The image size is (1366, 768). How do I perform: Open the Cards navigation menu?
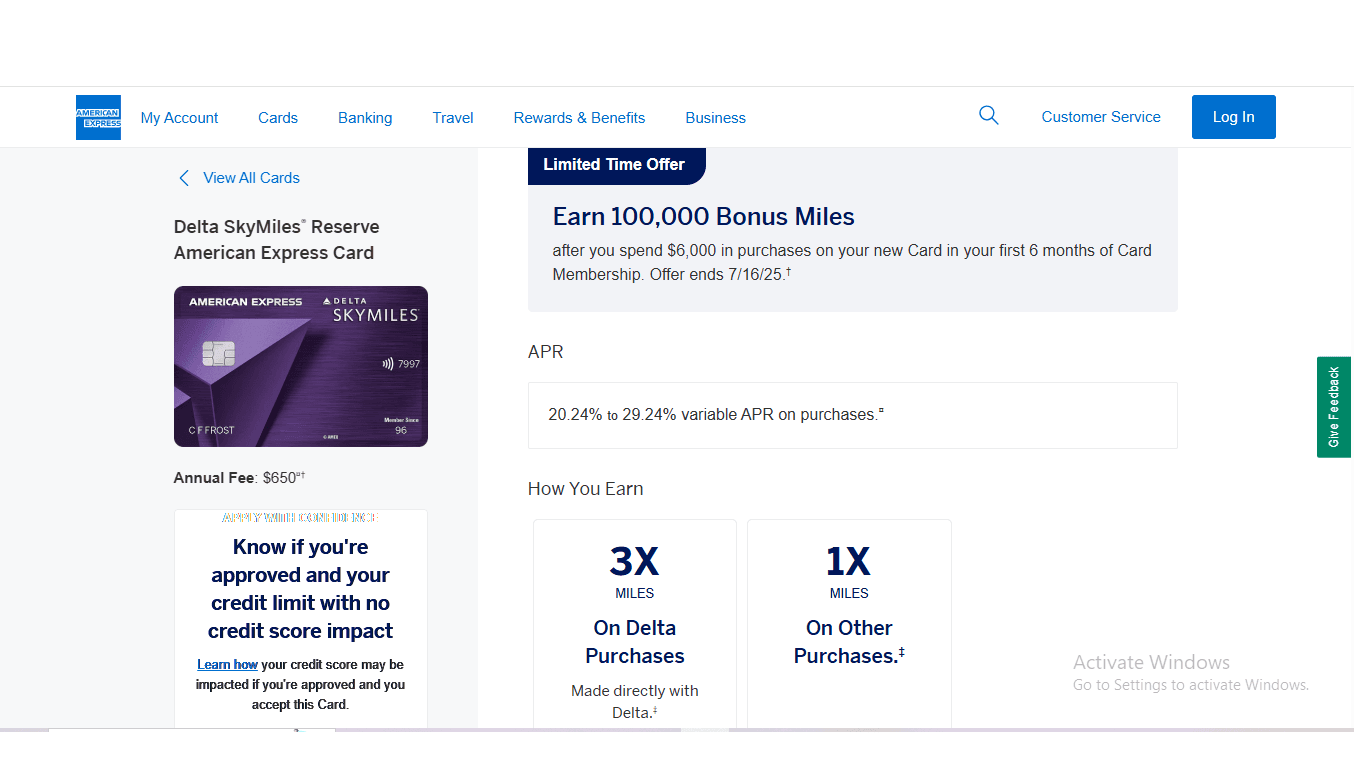point(277,117)
